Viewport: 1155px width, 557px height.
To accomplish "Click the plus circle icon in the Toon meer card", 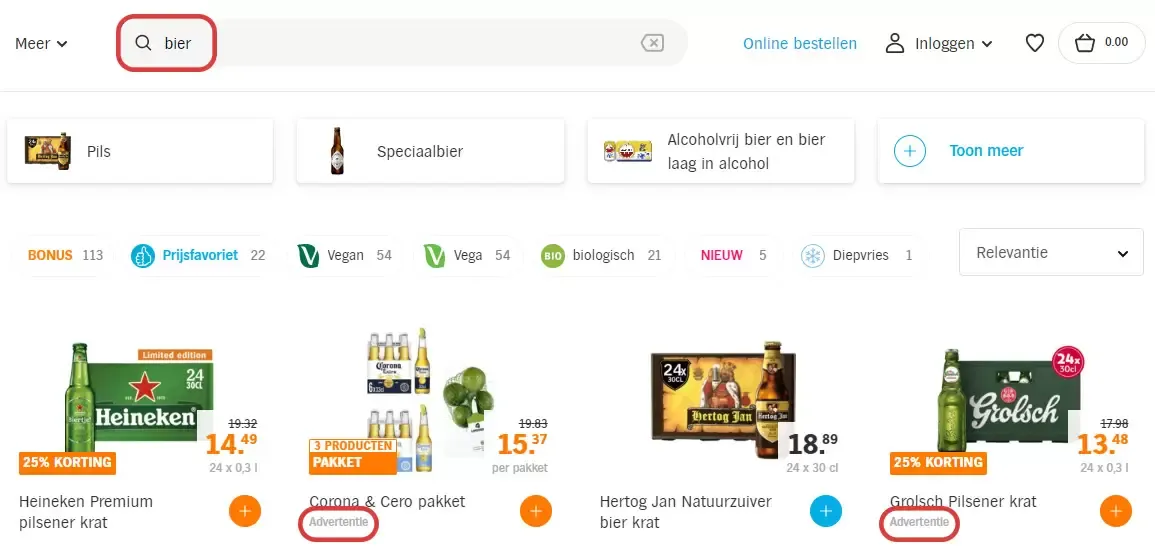I will [910, 151].
